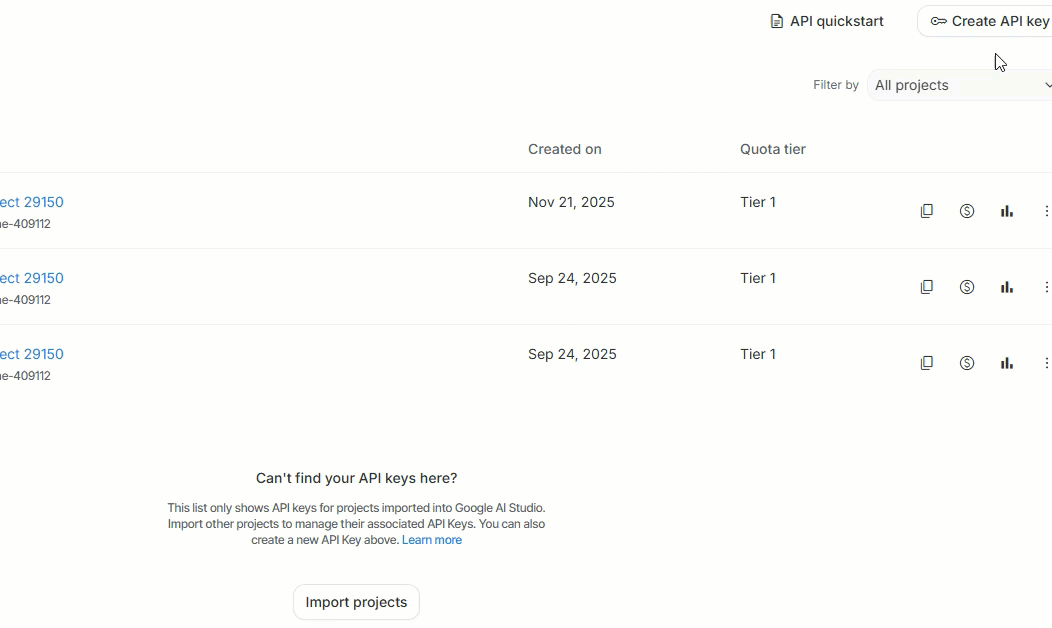Open project 29150 link in second row
Image resolution: width=1052 pixels, height=628 pixels.
(x=31, y=278)
